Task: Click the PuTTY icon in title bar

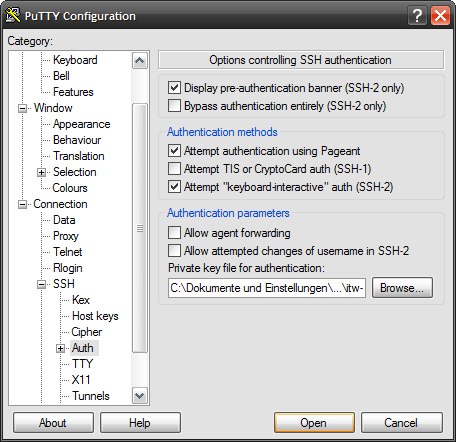Action: pos(13,15)
